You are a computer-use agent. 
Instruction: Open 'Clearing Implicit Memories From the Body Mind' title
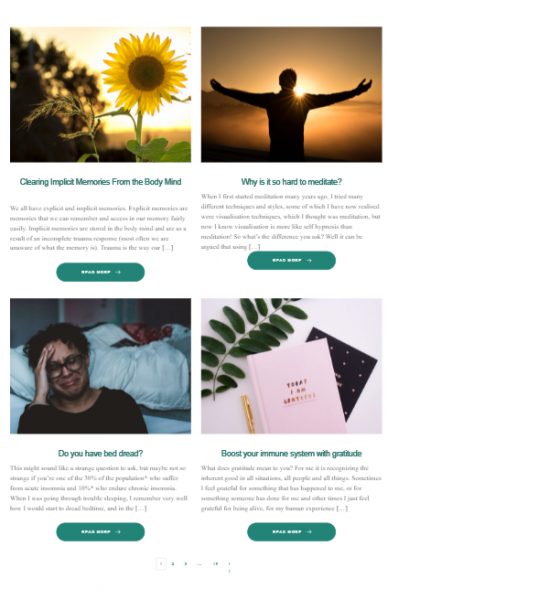100,182
